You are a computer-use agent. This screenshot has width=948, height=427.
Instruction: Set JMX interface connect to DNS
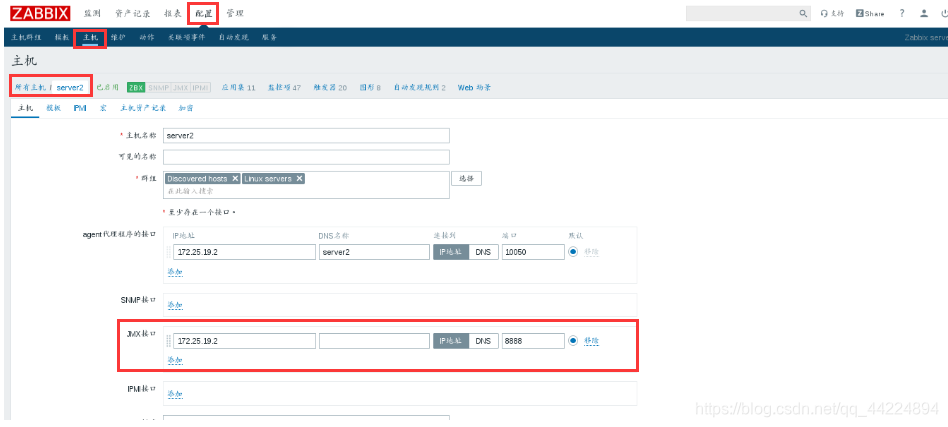(x=484, y=341)
